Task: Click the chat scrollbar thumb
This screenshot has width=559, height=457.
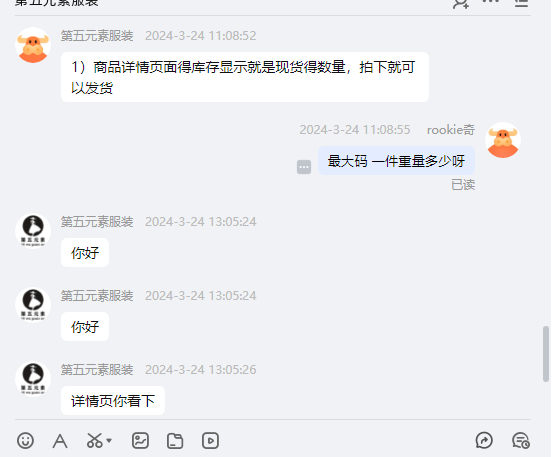Action: pos(546,354)
